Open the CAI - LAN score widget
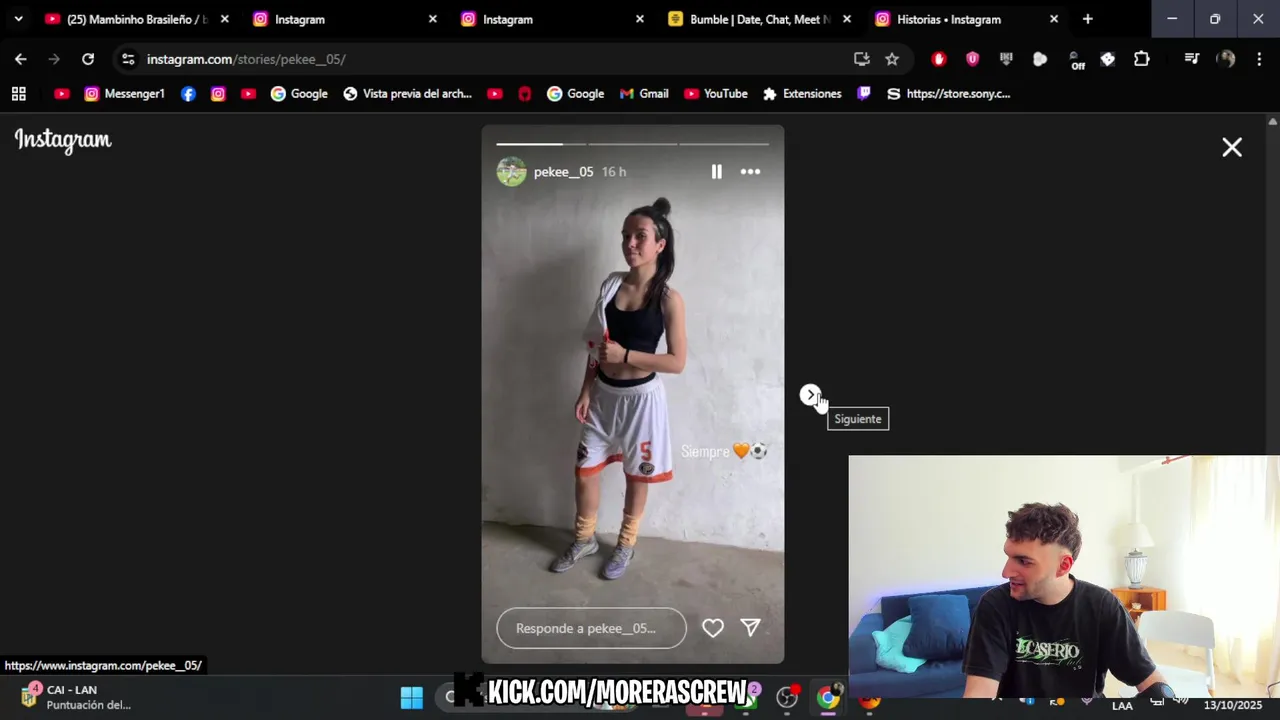 point(77,697)
